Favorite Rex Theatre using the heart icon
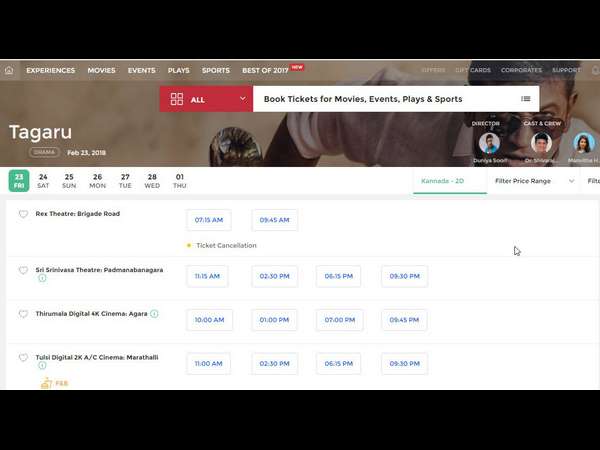 point(24,214)
